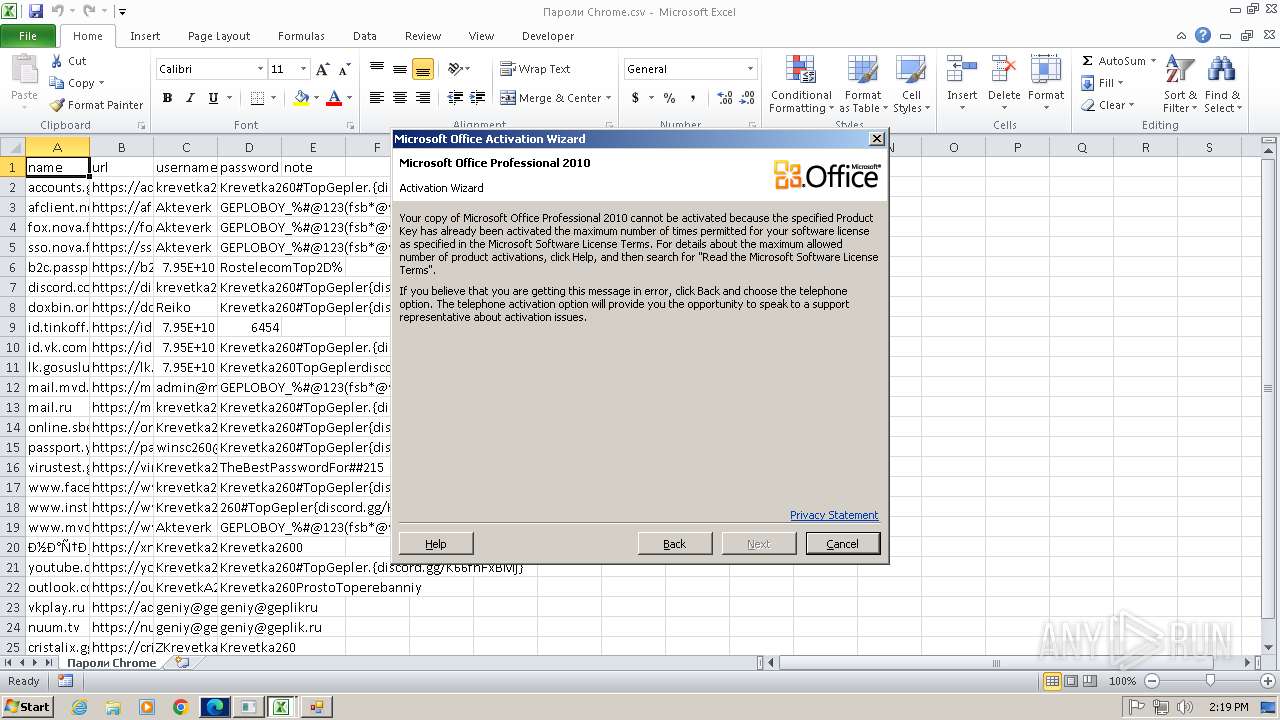Switch to Page Layout view

click(1071, 681)
